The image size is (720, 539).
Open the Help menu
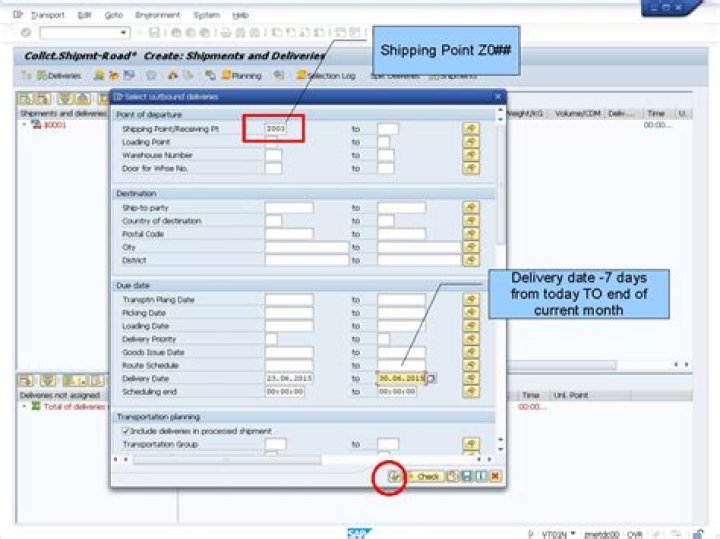click(240, 15)
